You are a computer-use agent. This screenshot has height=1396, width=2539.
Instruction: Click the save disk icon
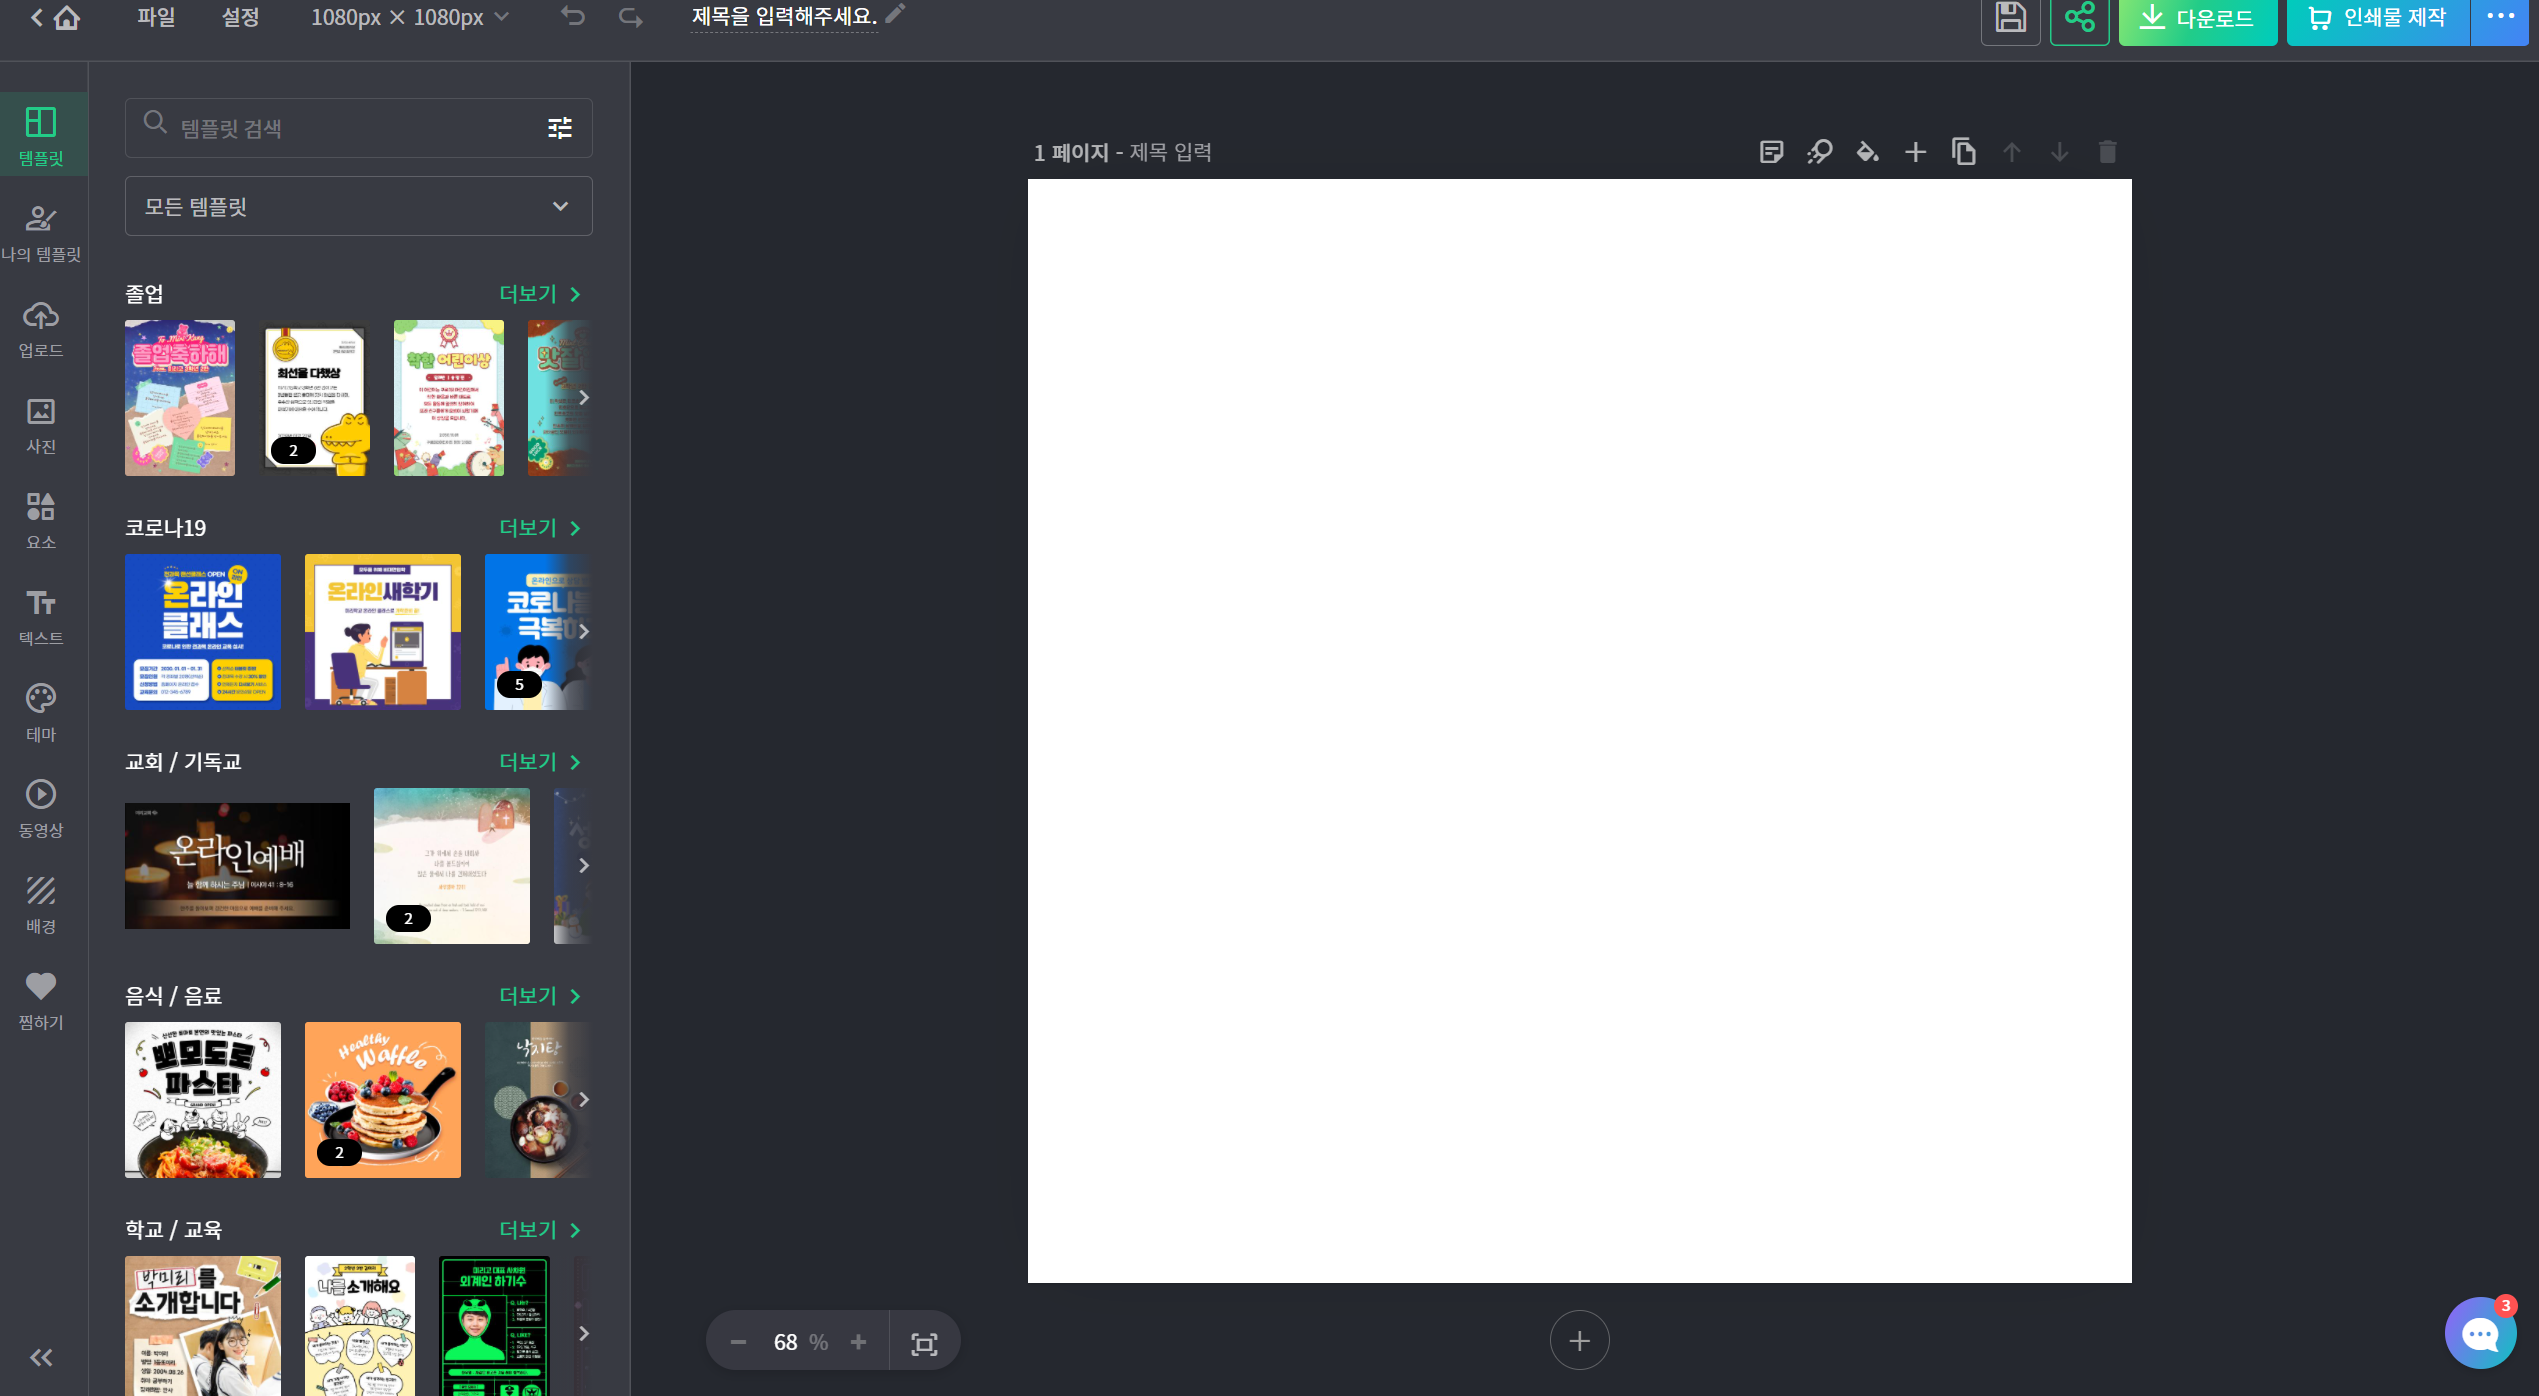(x=2010, y=18)
